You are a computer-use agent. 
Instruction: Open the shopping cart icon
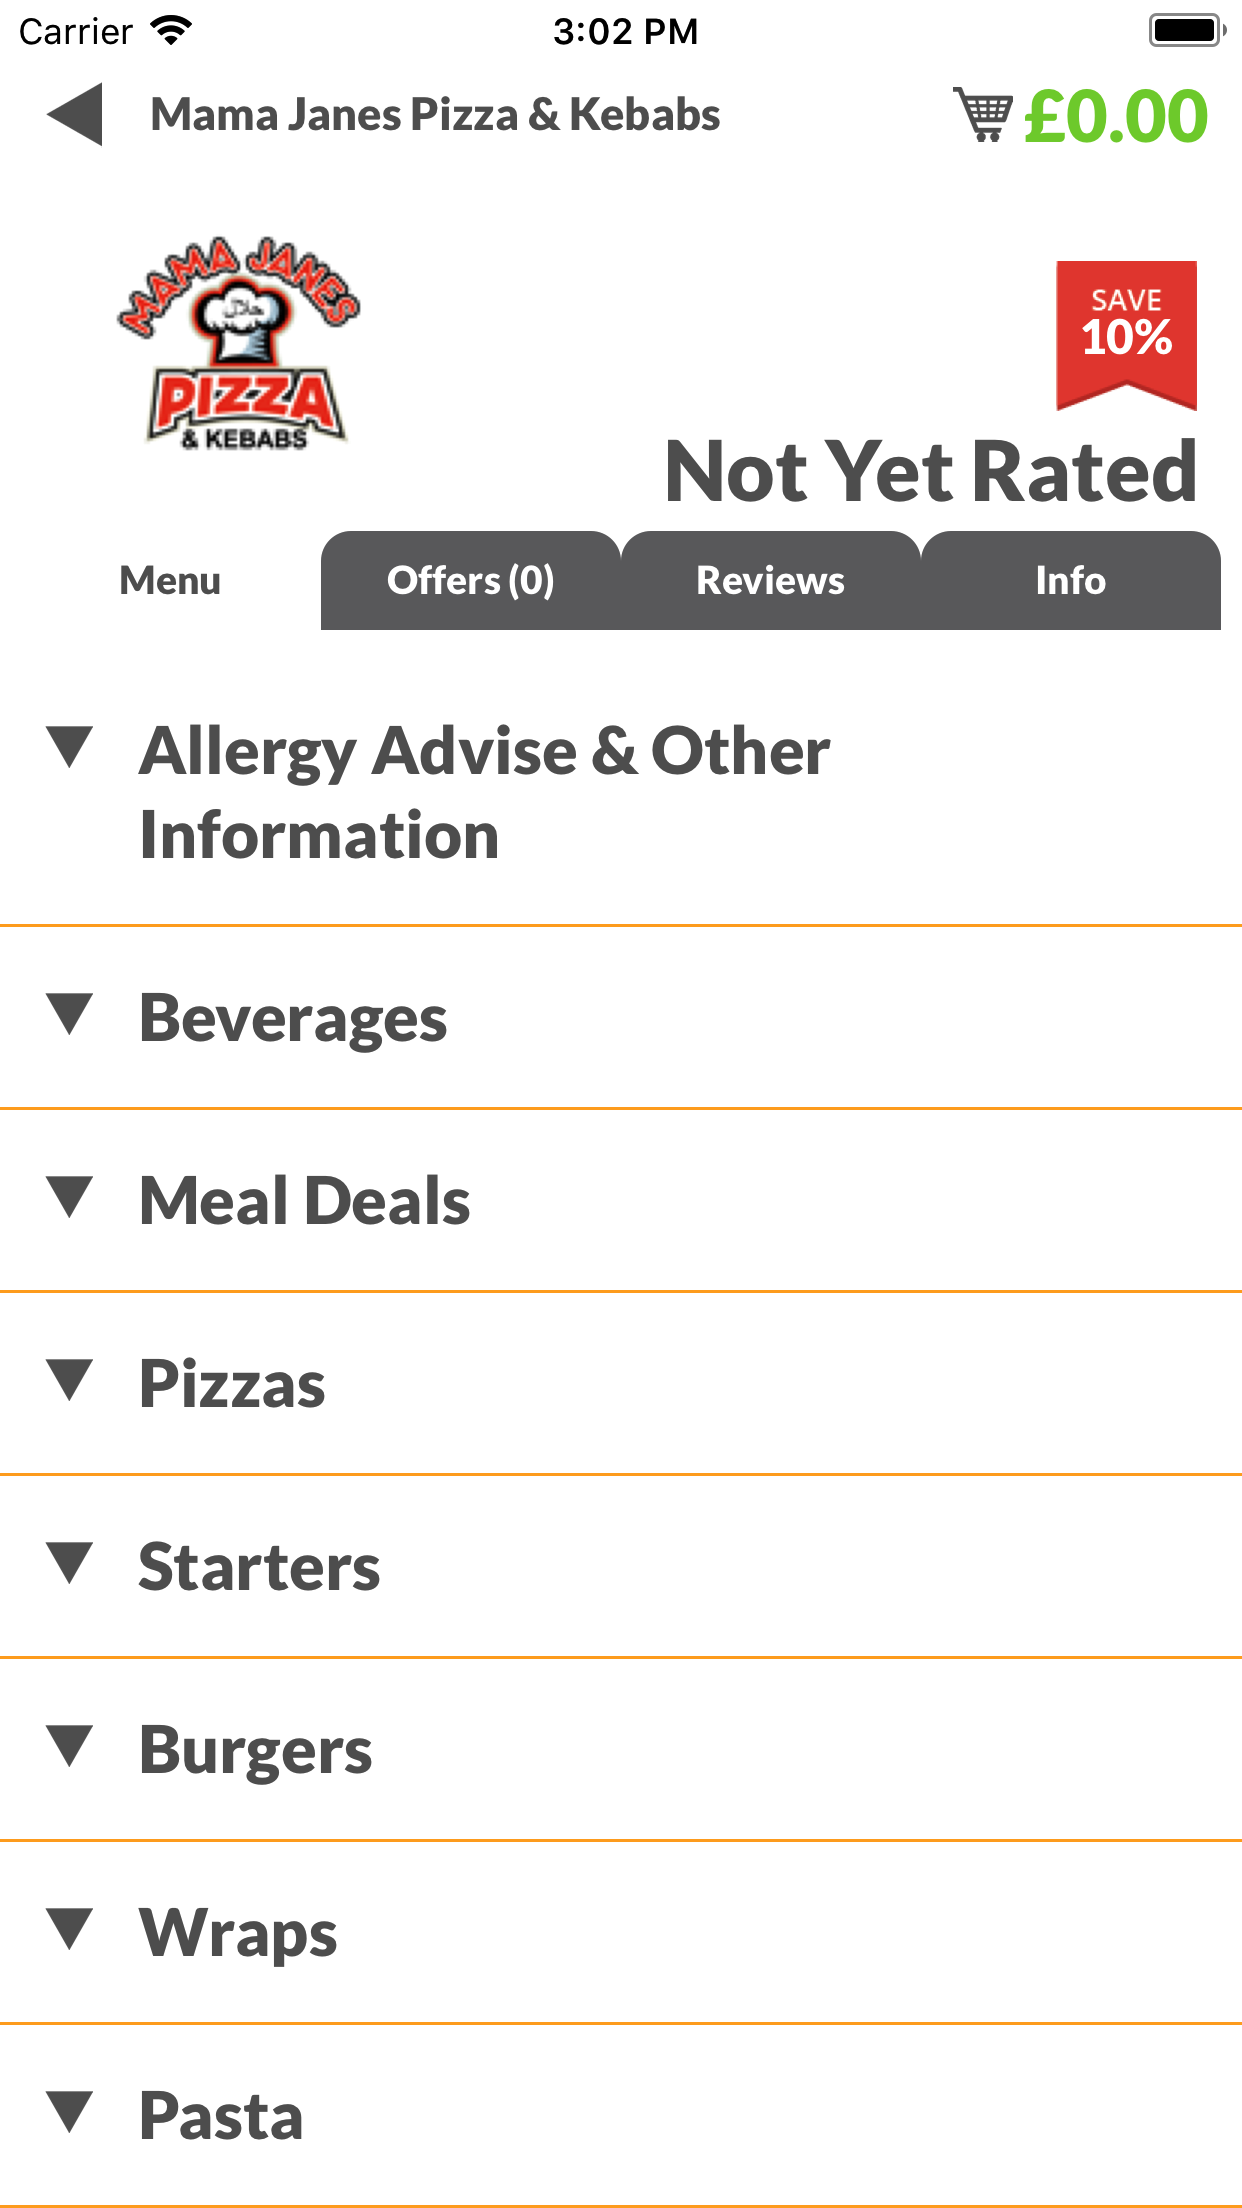click(983, 115)
